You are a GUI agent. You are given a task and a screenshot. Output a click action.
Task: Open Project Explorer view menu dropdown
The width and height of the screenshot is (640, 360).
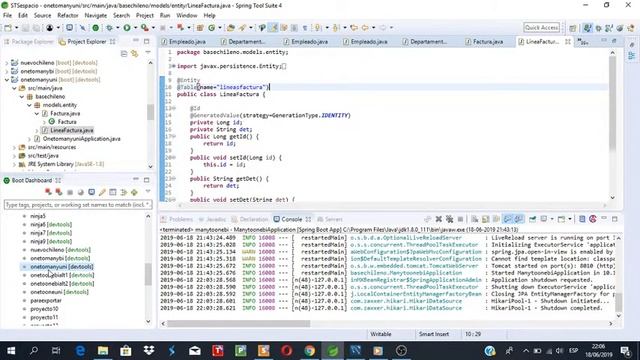[x=148, y=53]
